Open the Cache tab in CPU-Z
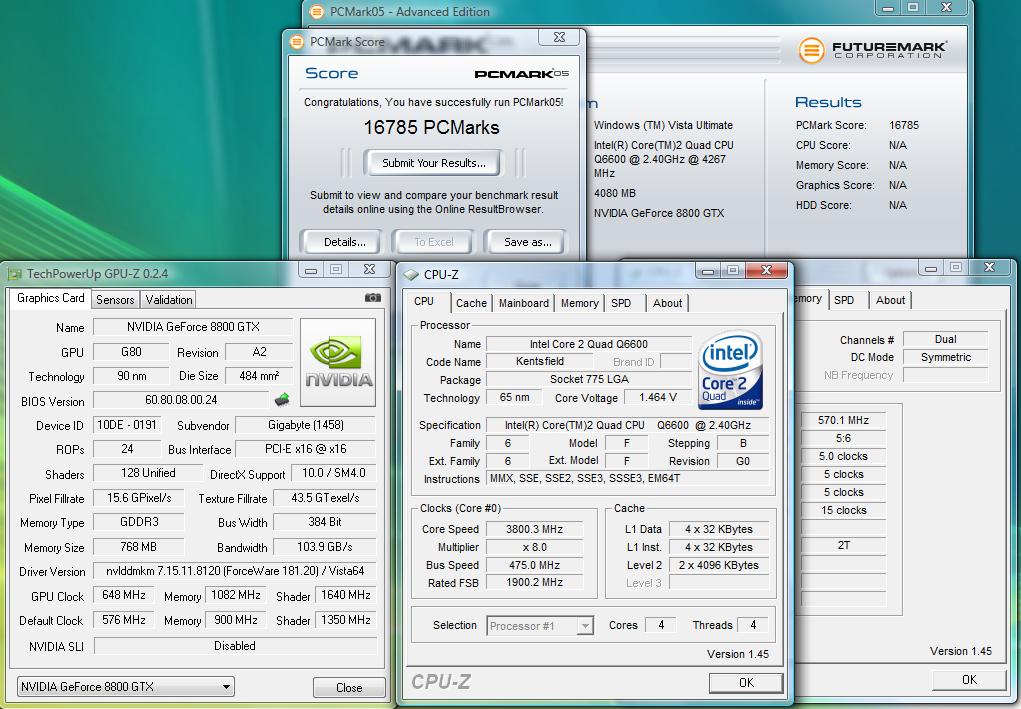Screen dimensions: 1021x709 coord(471,303)
